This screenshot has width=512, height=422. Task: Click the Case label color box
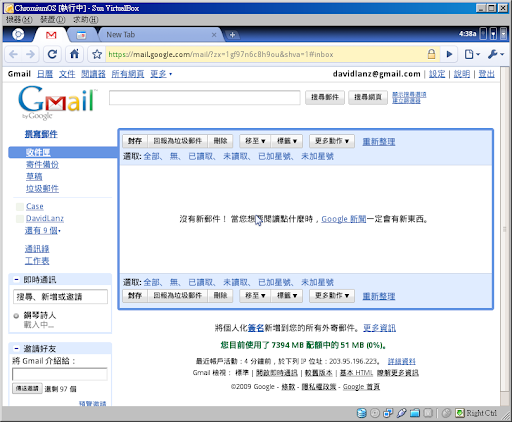(x=20, y=207)
